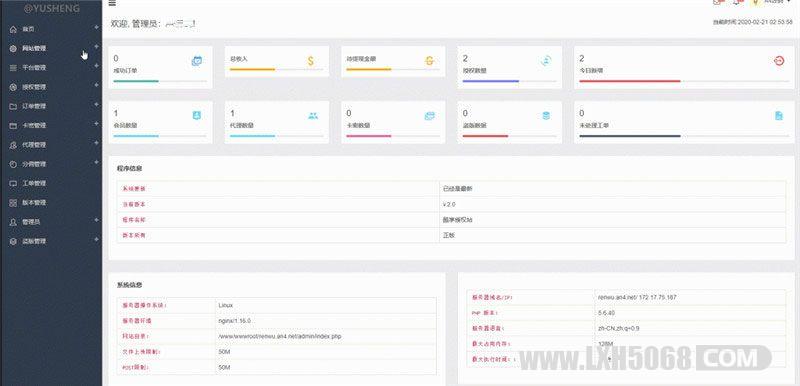Screen dimensions: 800x386
Task: Click the red 今日新增 progress bar
Action: [x=630, y=81]
